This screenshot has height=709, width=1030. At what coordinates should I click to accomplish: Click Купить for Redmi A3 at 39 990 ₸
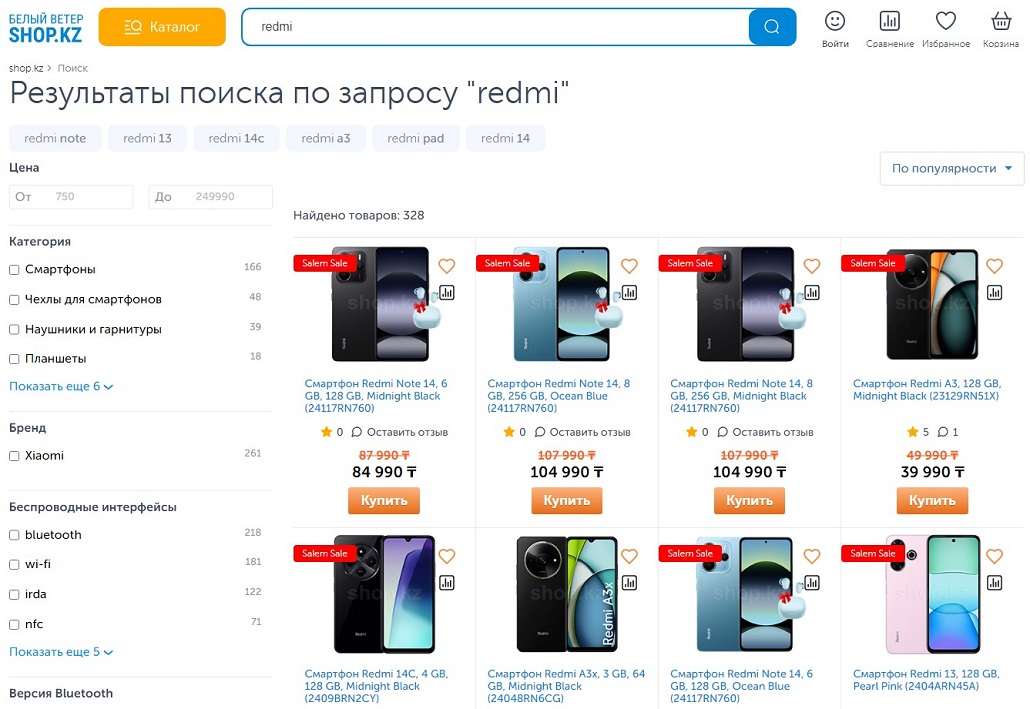(x=932, y=500)
